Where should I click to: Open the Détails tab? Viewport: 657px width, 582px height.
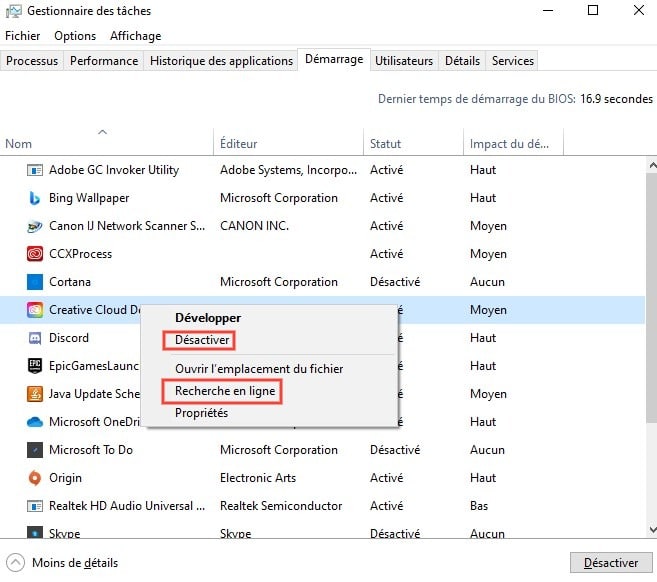click(462, 61)
